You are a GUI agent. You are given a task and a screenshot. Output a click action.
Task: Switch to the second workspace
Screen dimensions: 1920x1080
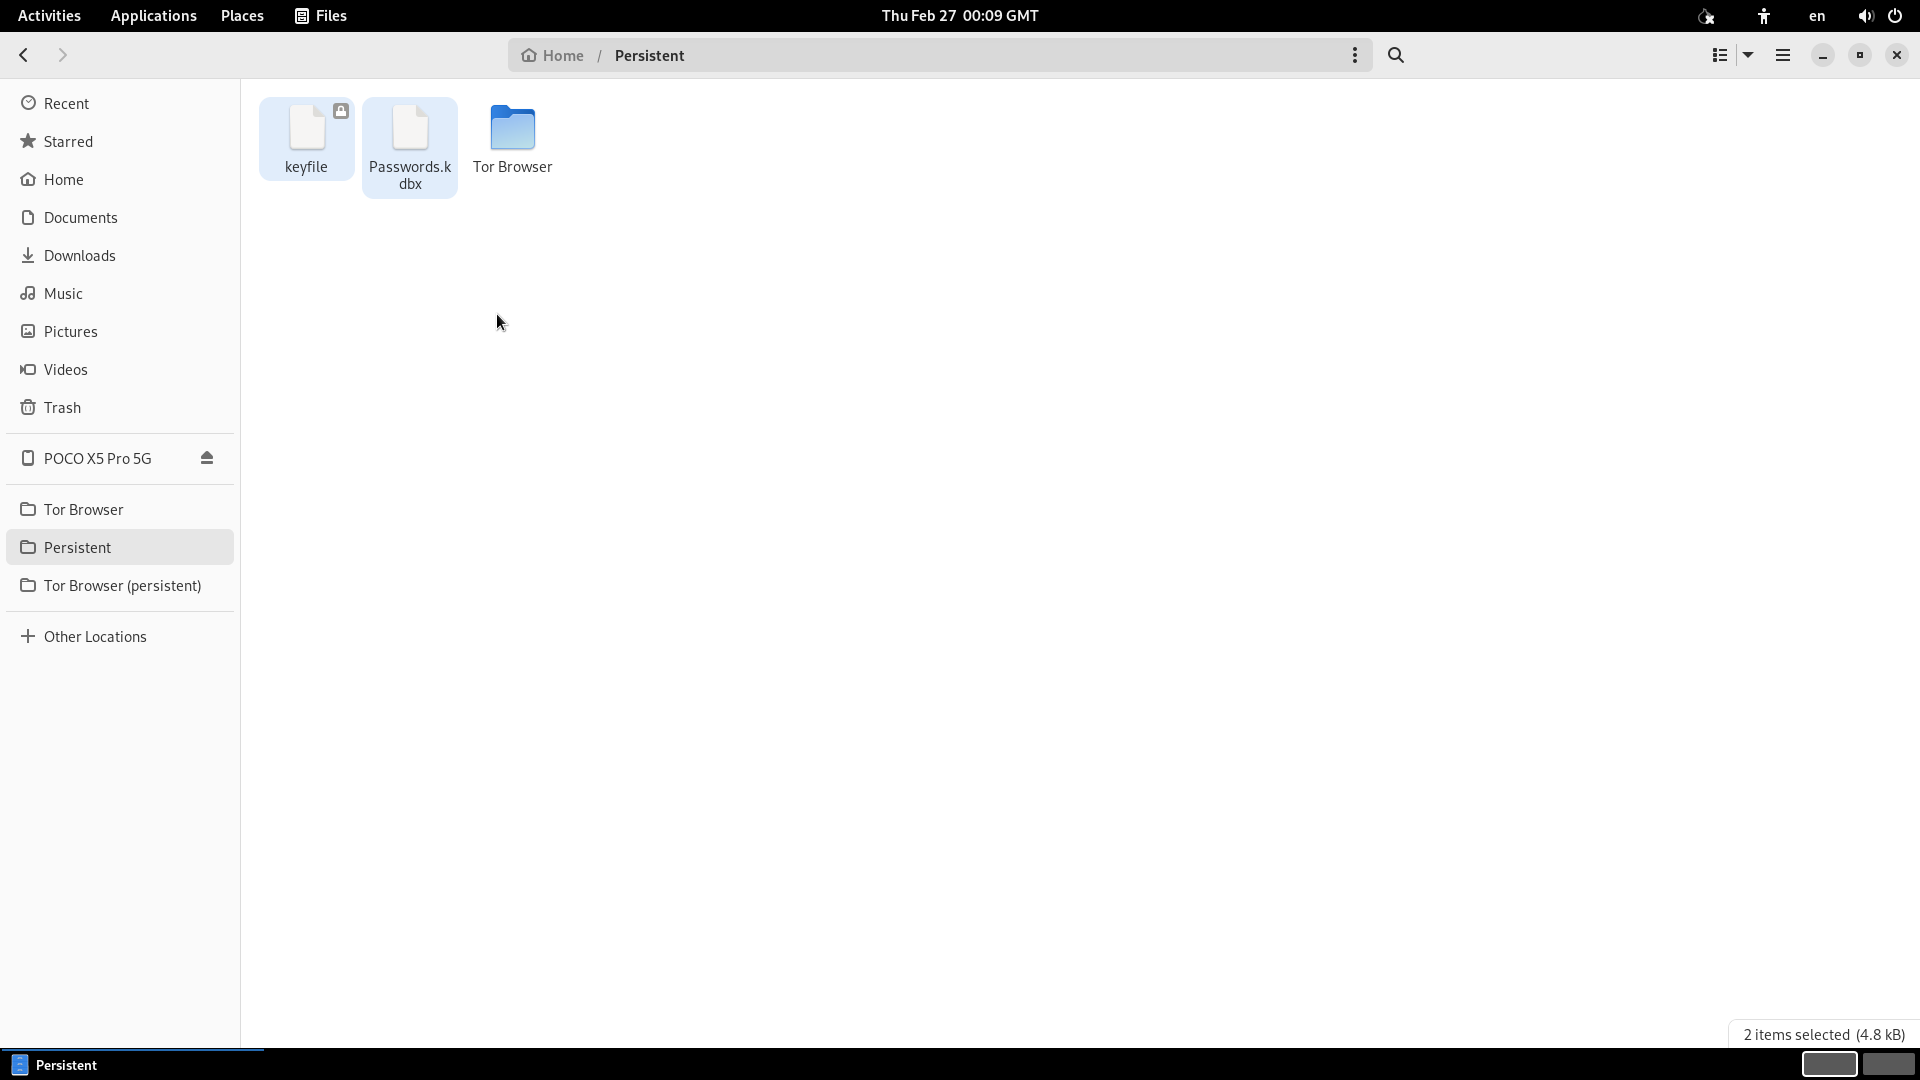click(1888, 1064)
